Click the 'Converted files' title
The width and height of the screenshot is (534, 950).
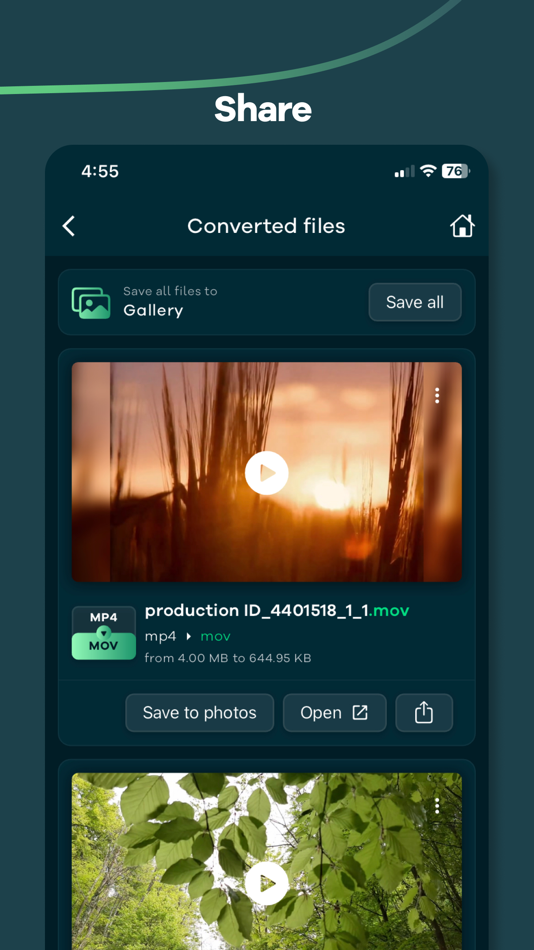click(266, 226)
